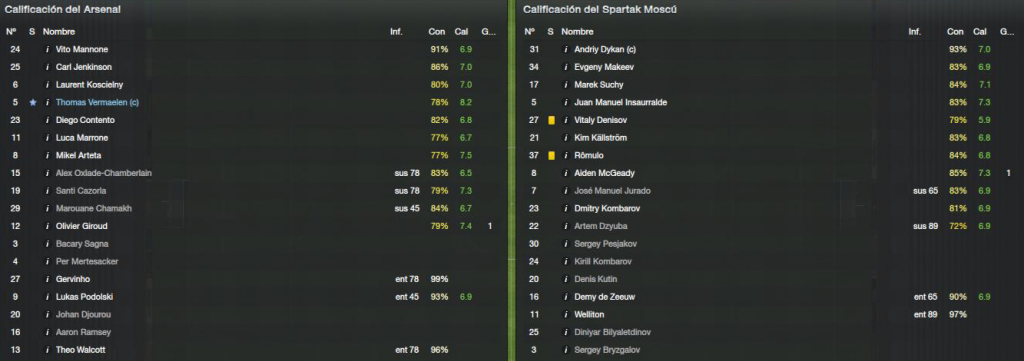The height and width of the screenshot is (361, 1024).
Task: Sort Arsenal ratings by Cal column header
Action: [x=461, y=31]
